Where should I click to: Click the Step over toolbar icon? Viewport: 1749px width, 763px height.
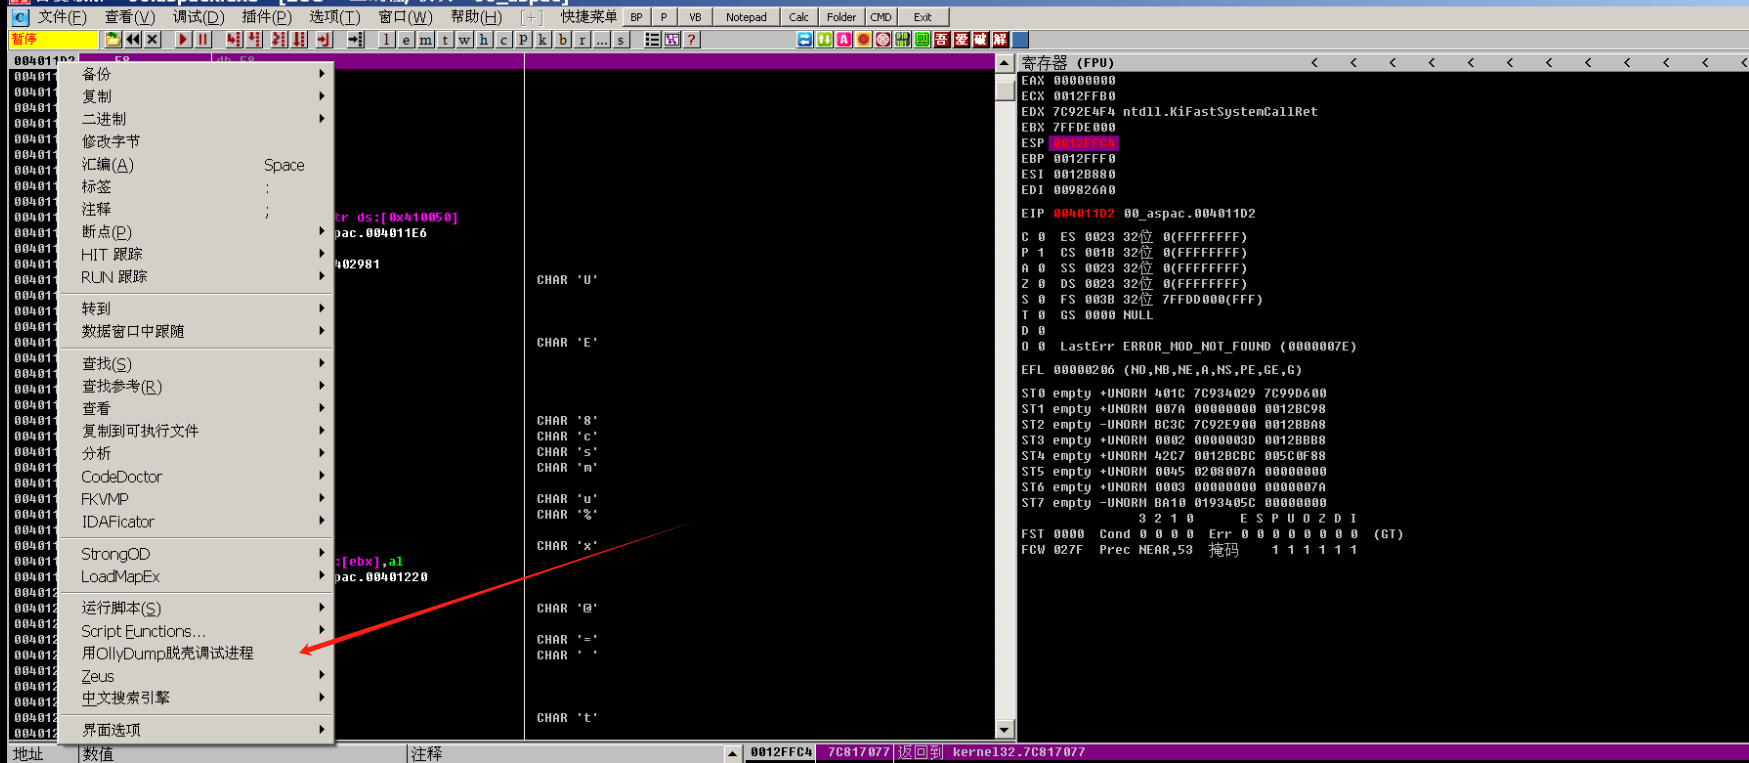(253, 39)
